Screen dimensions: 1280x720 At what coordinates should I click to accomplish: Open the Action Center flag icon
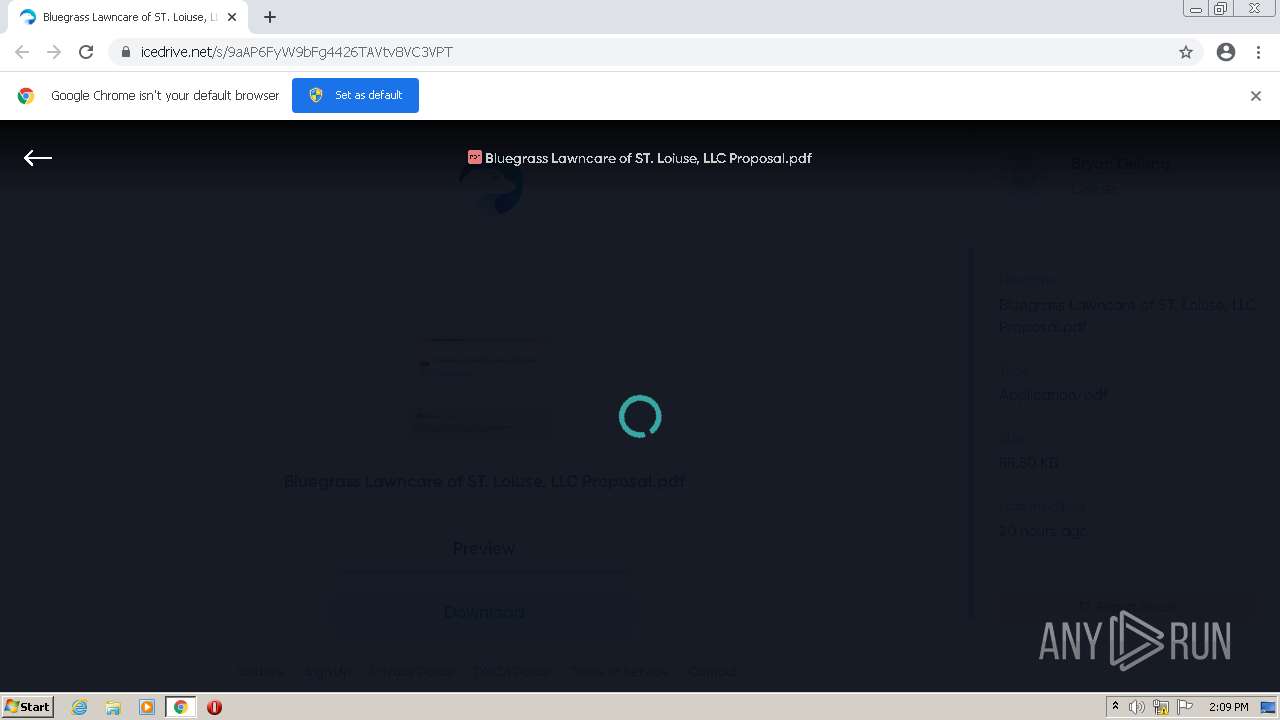(1185, 707)
